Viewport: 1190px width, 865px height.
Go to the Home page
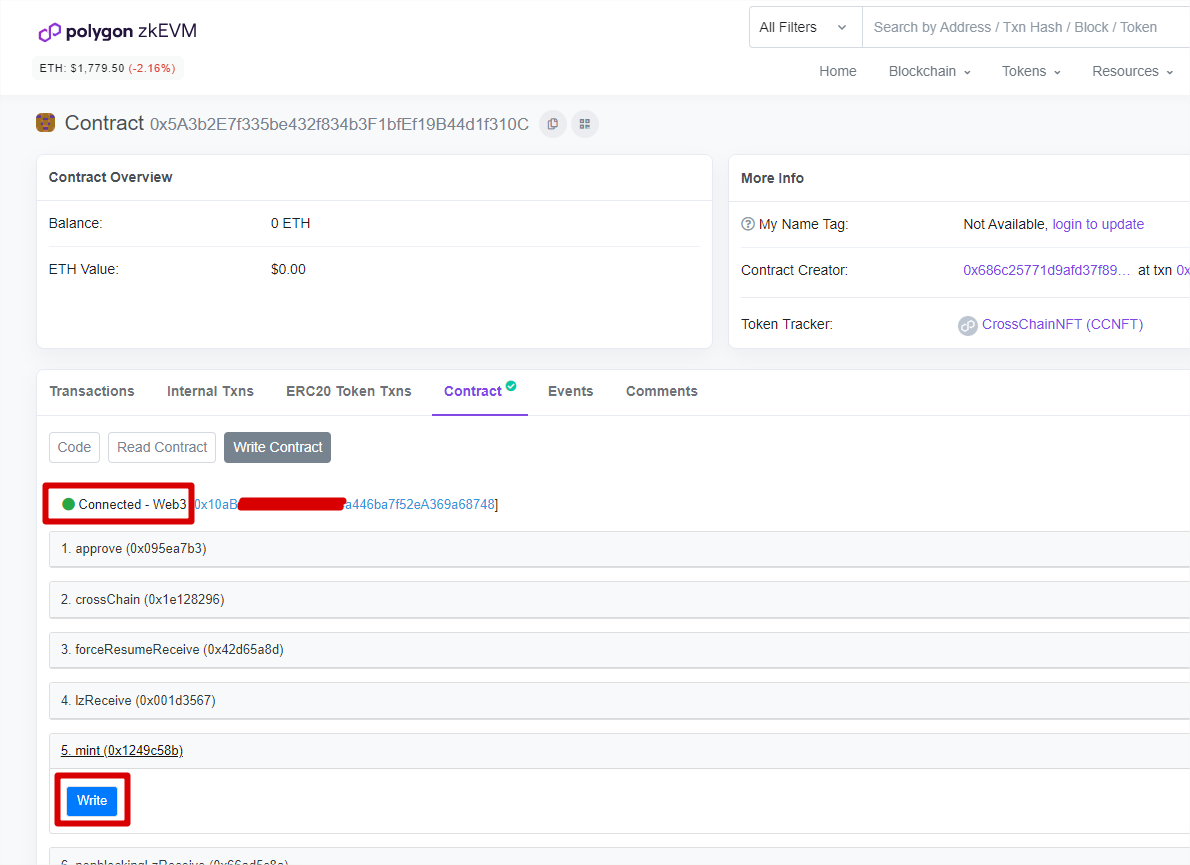coord(838,71)
